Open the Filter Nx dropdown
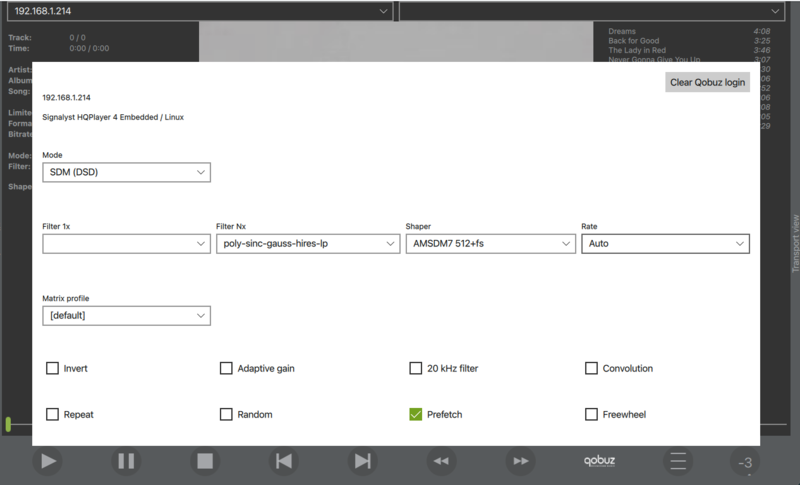800x485 pixels. (307, 243)
